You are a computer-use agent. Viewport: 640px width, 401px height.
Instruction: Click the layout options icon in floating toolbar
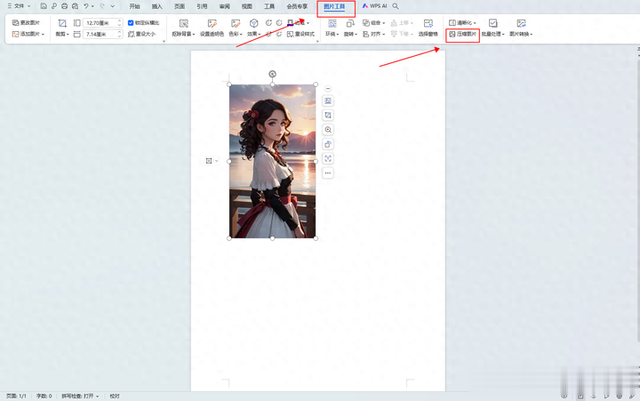[x=328, y=101]
